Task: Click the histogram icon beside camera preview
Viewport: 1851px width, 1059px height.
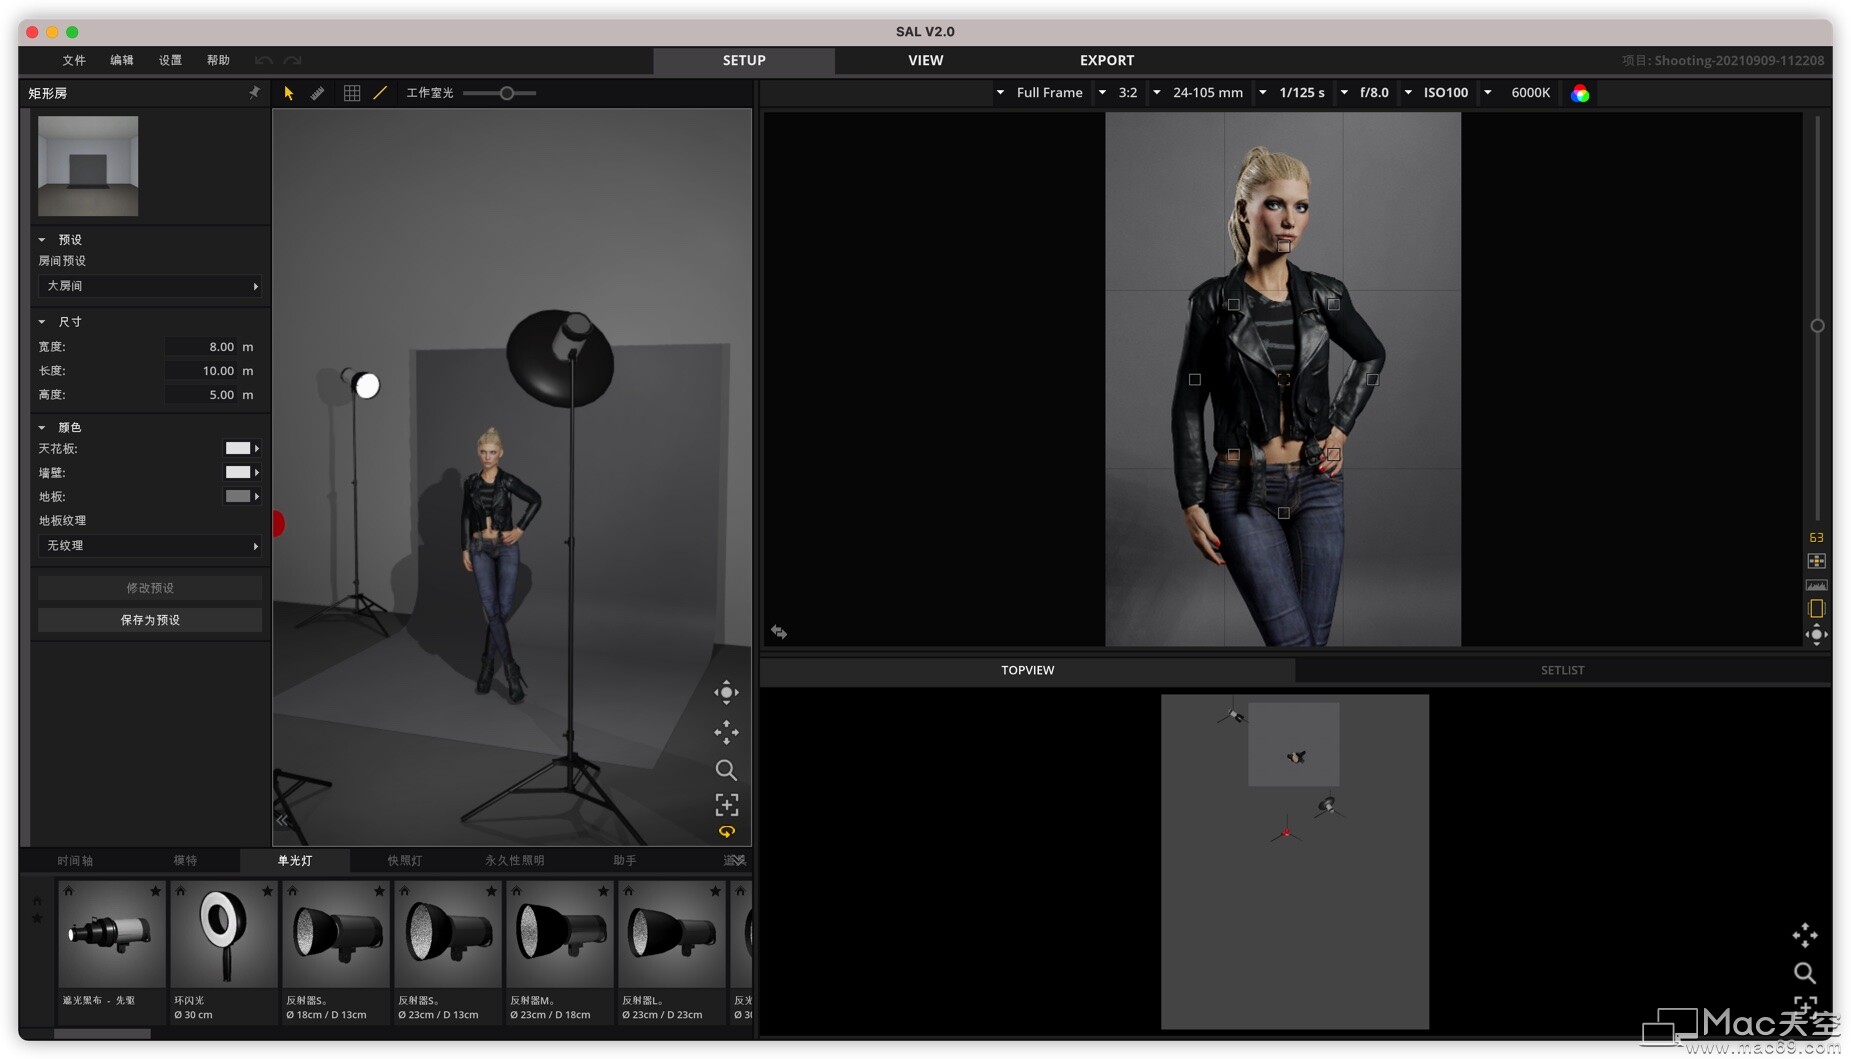Action: 1816,585
